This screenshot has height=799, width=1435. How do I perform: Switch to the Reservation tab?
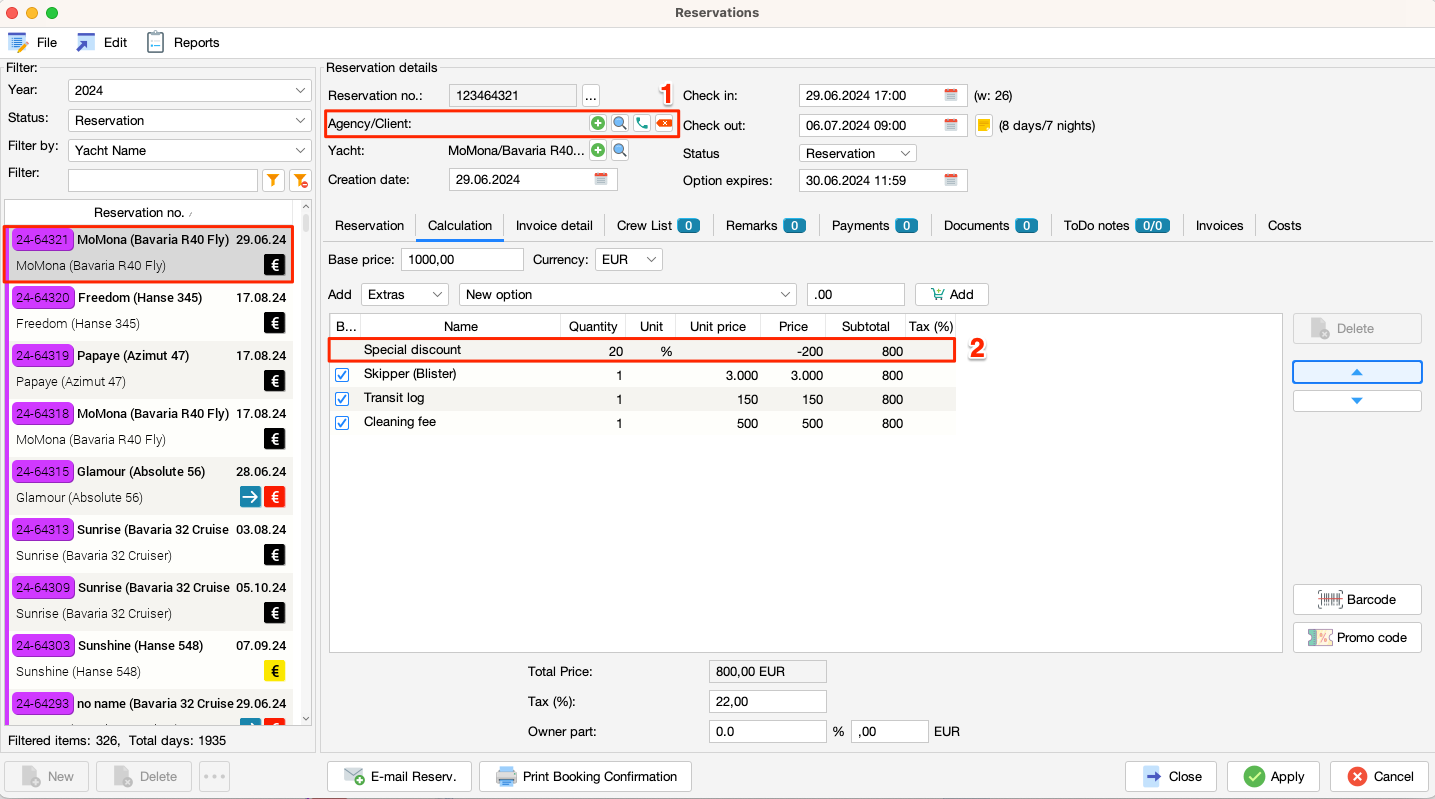[370, 226]
